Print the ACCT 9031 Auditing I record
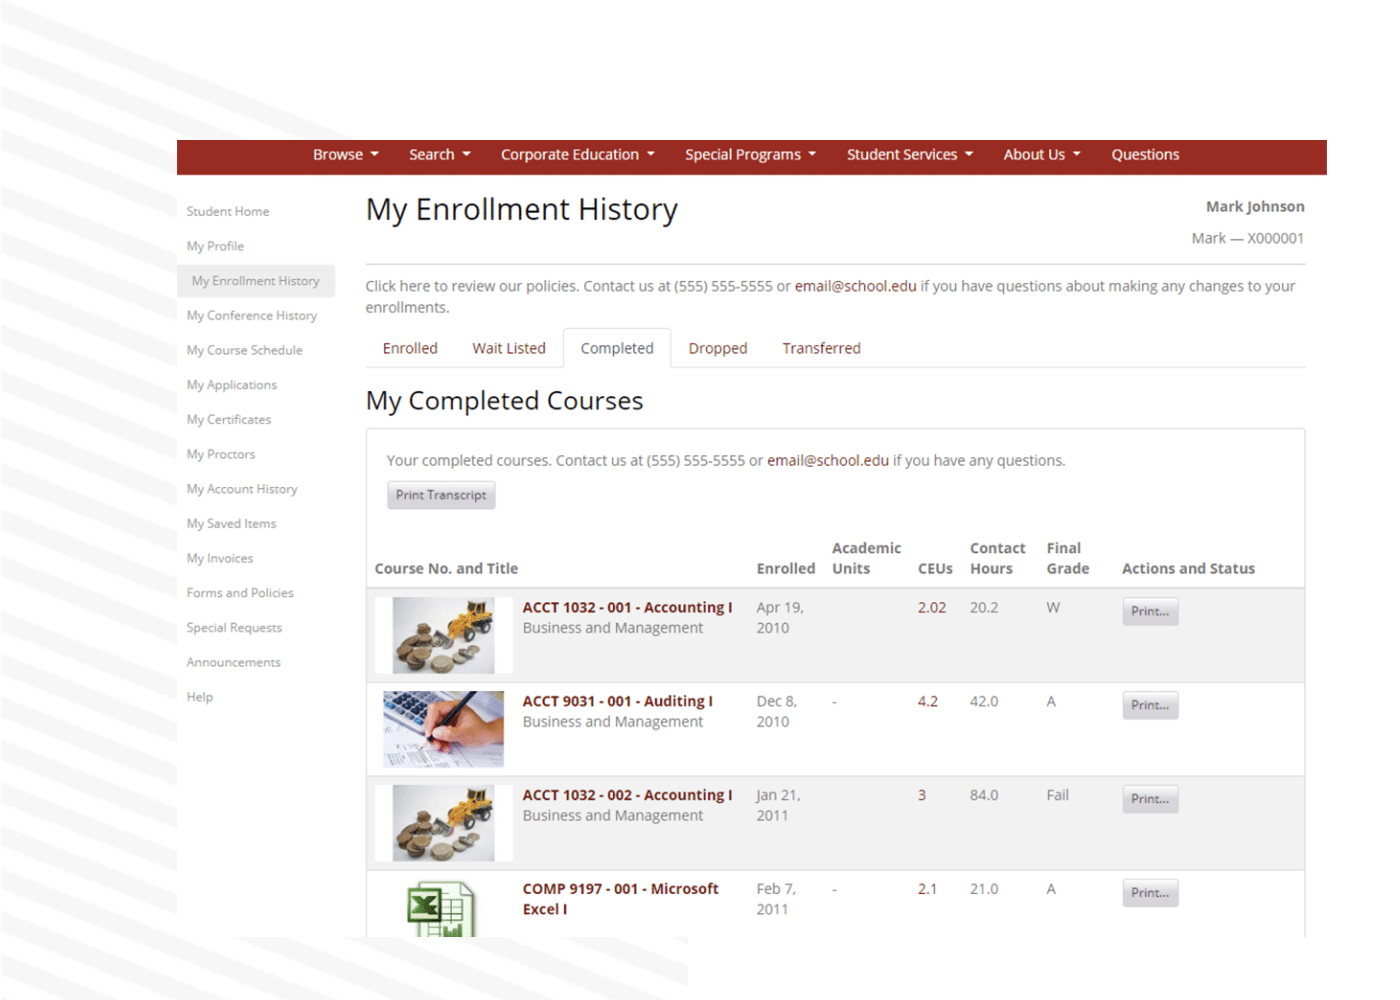This screenshot has width=1400, height=1000. point(1150,705)
